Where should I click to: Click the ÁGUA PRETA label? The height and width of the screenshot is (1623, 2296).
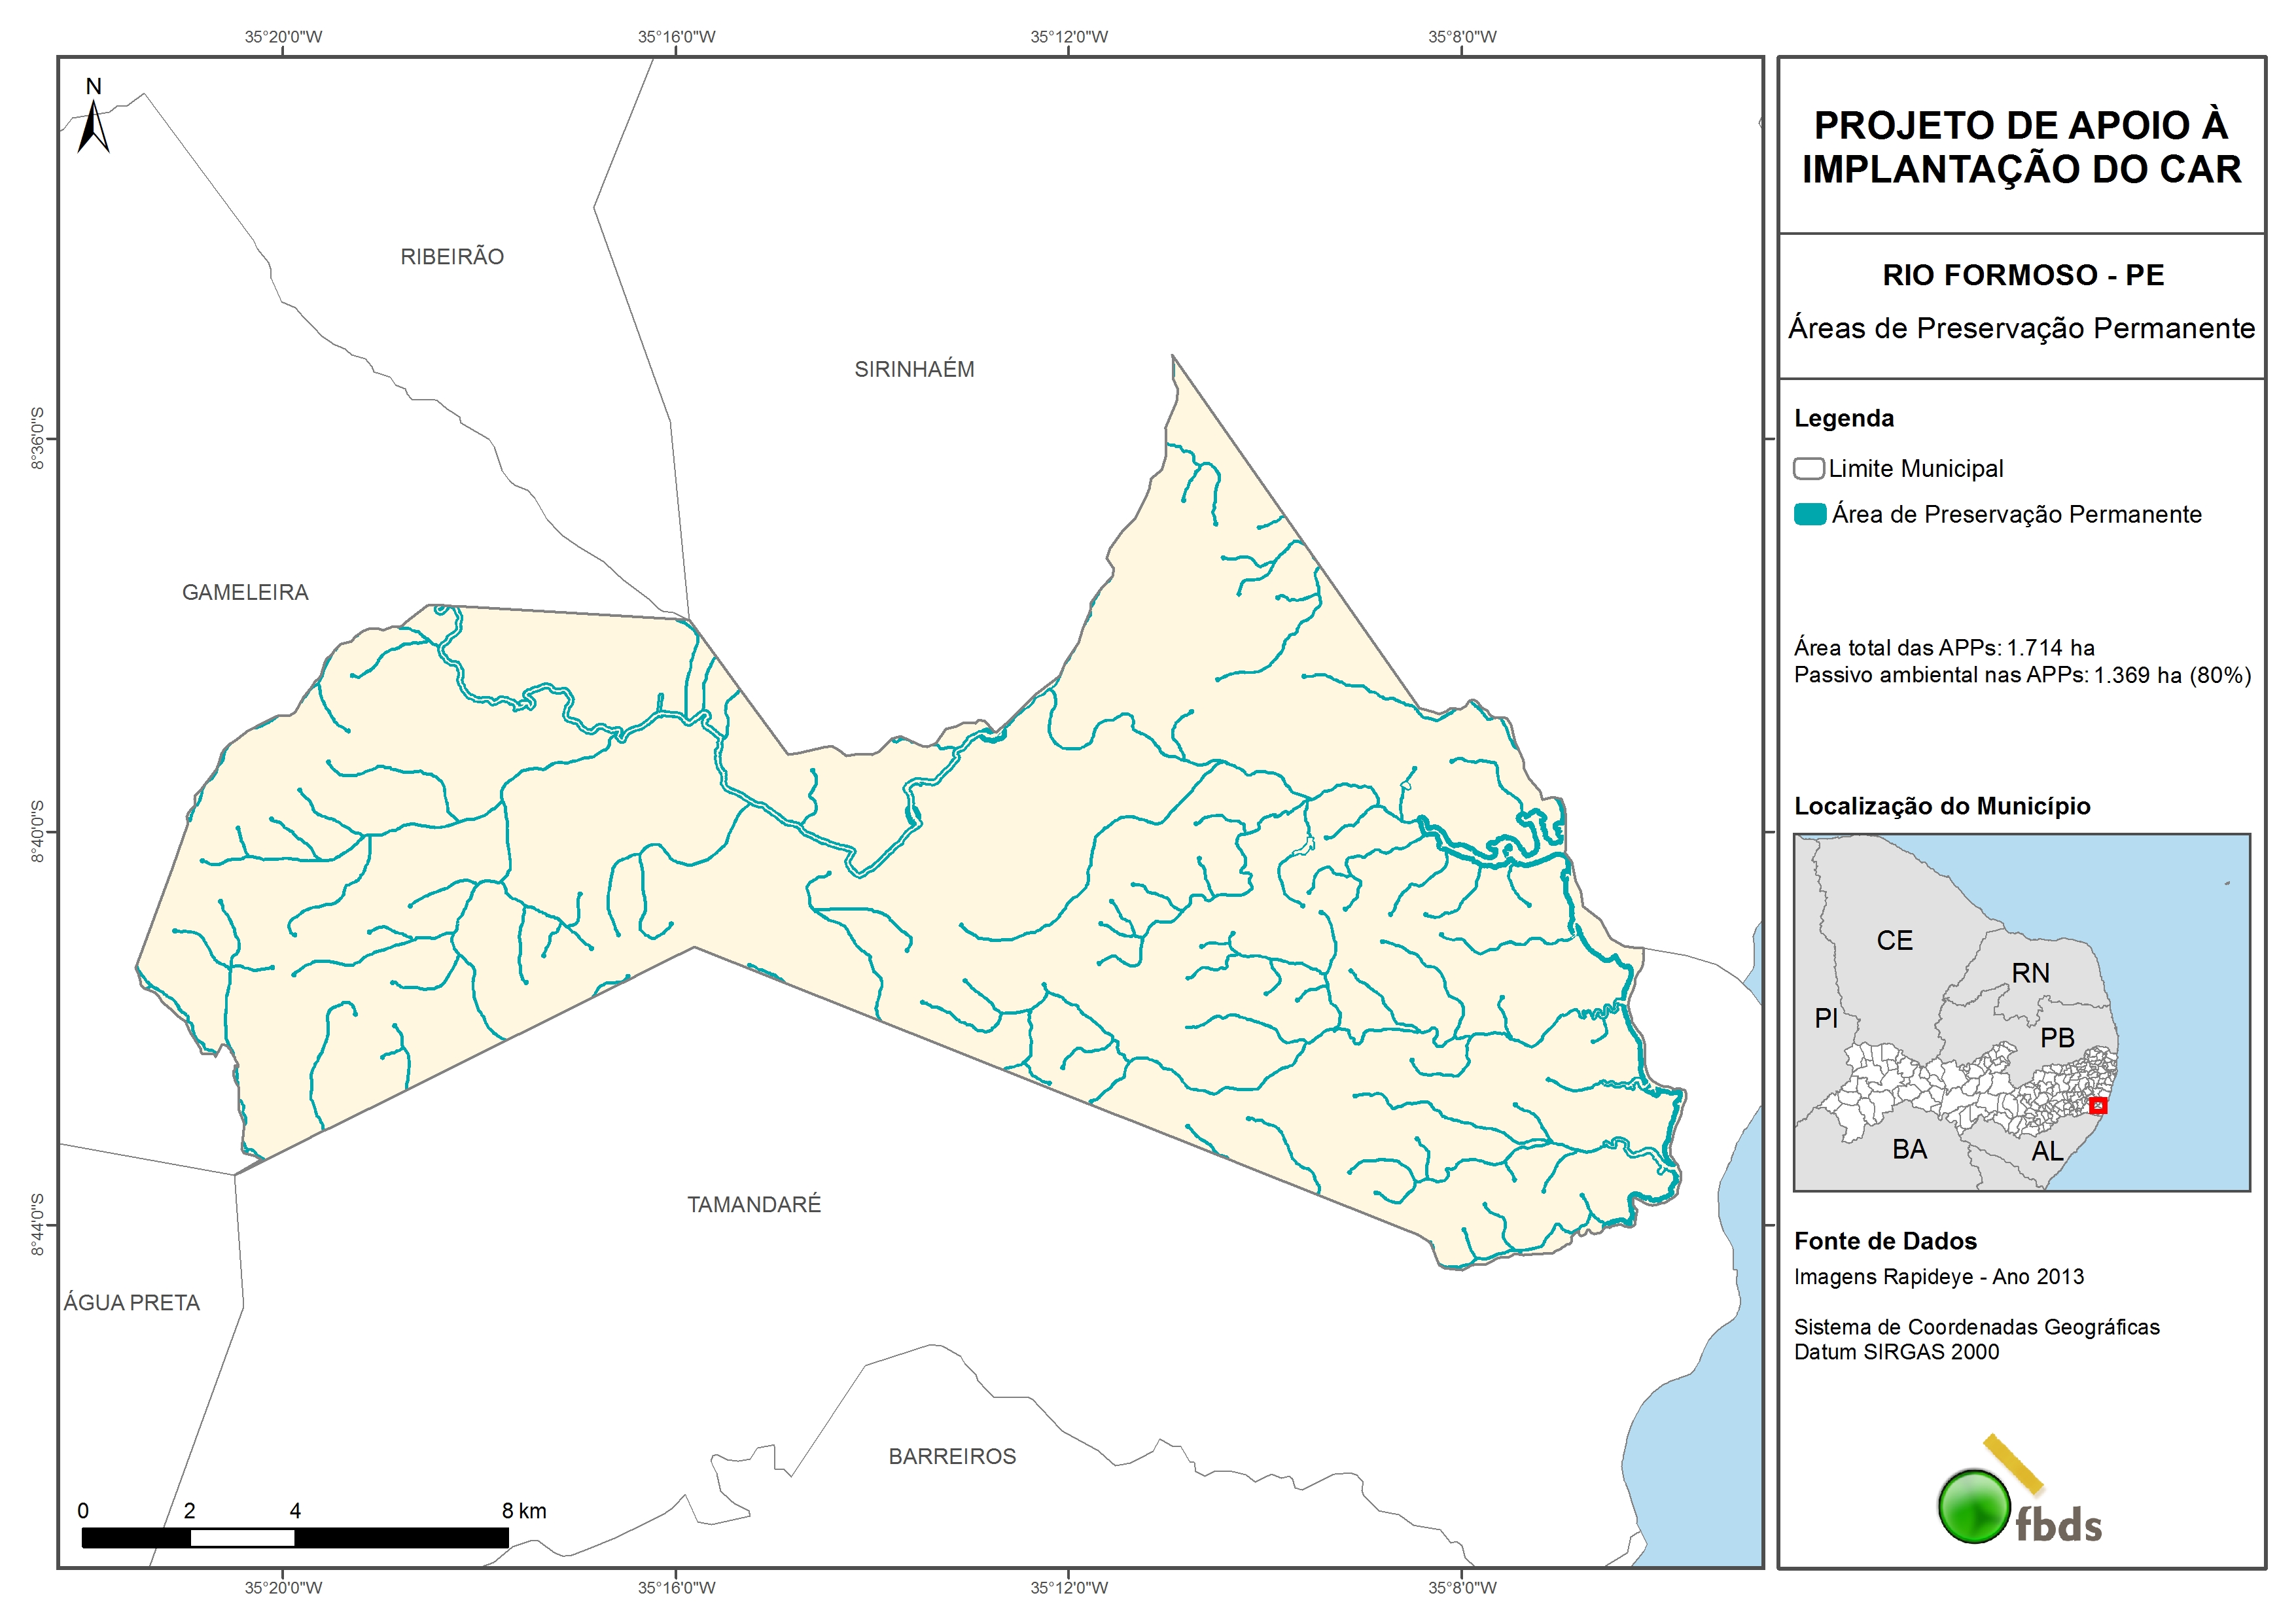pos(132,1303)
